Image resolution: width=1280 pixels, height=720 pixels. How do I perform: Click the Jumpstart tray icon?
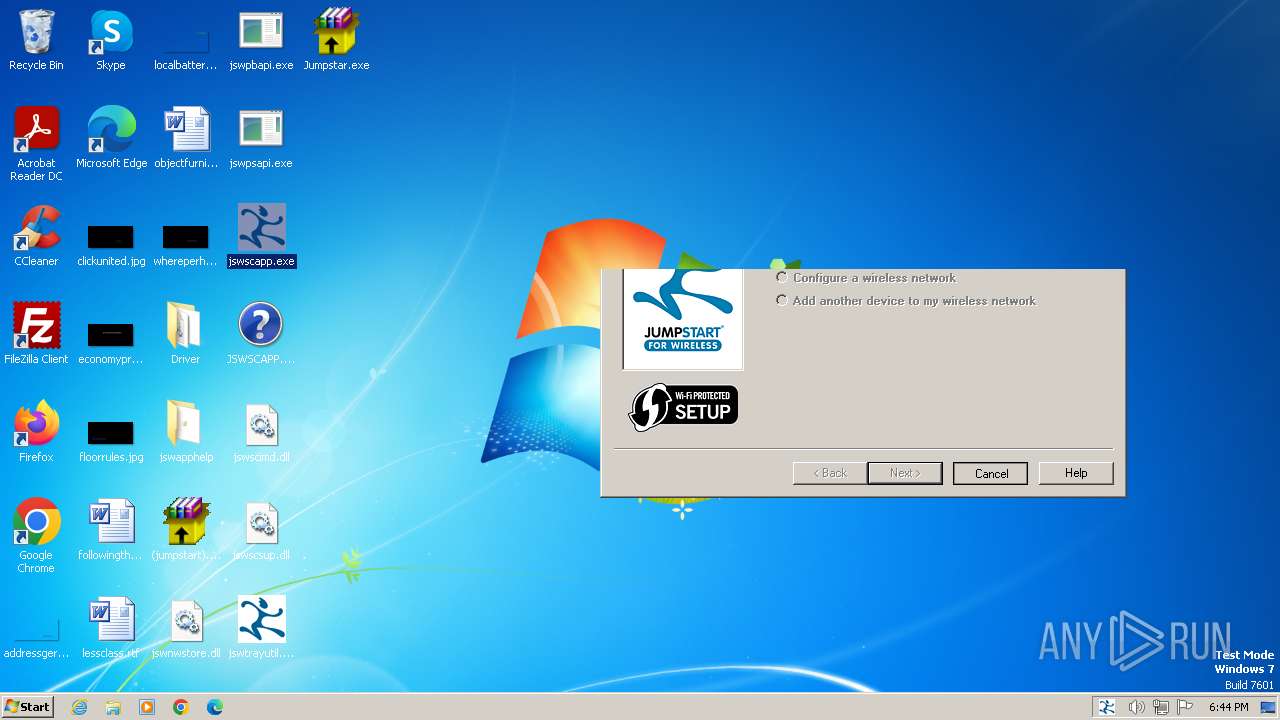click(1107, 707)
